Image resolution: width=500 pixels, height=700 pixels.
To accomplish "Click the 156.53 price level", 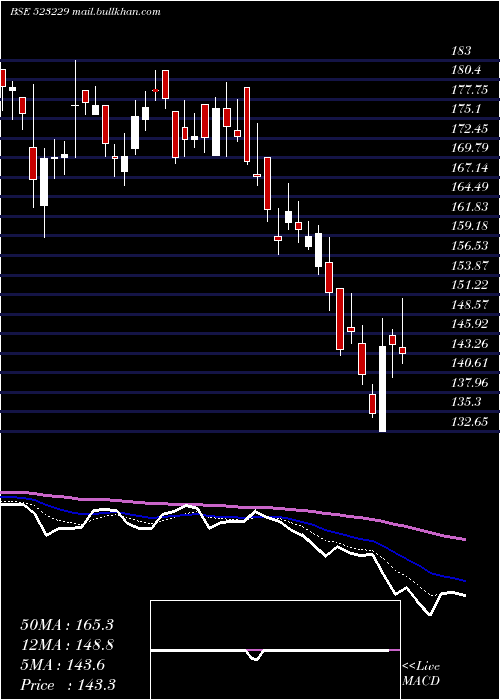I will tap(469, 246).
